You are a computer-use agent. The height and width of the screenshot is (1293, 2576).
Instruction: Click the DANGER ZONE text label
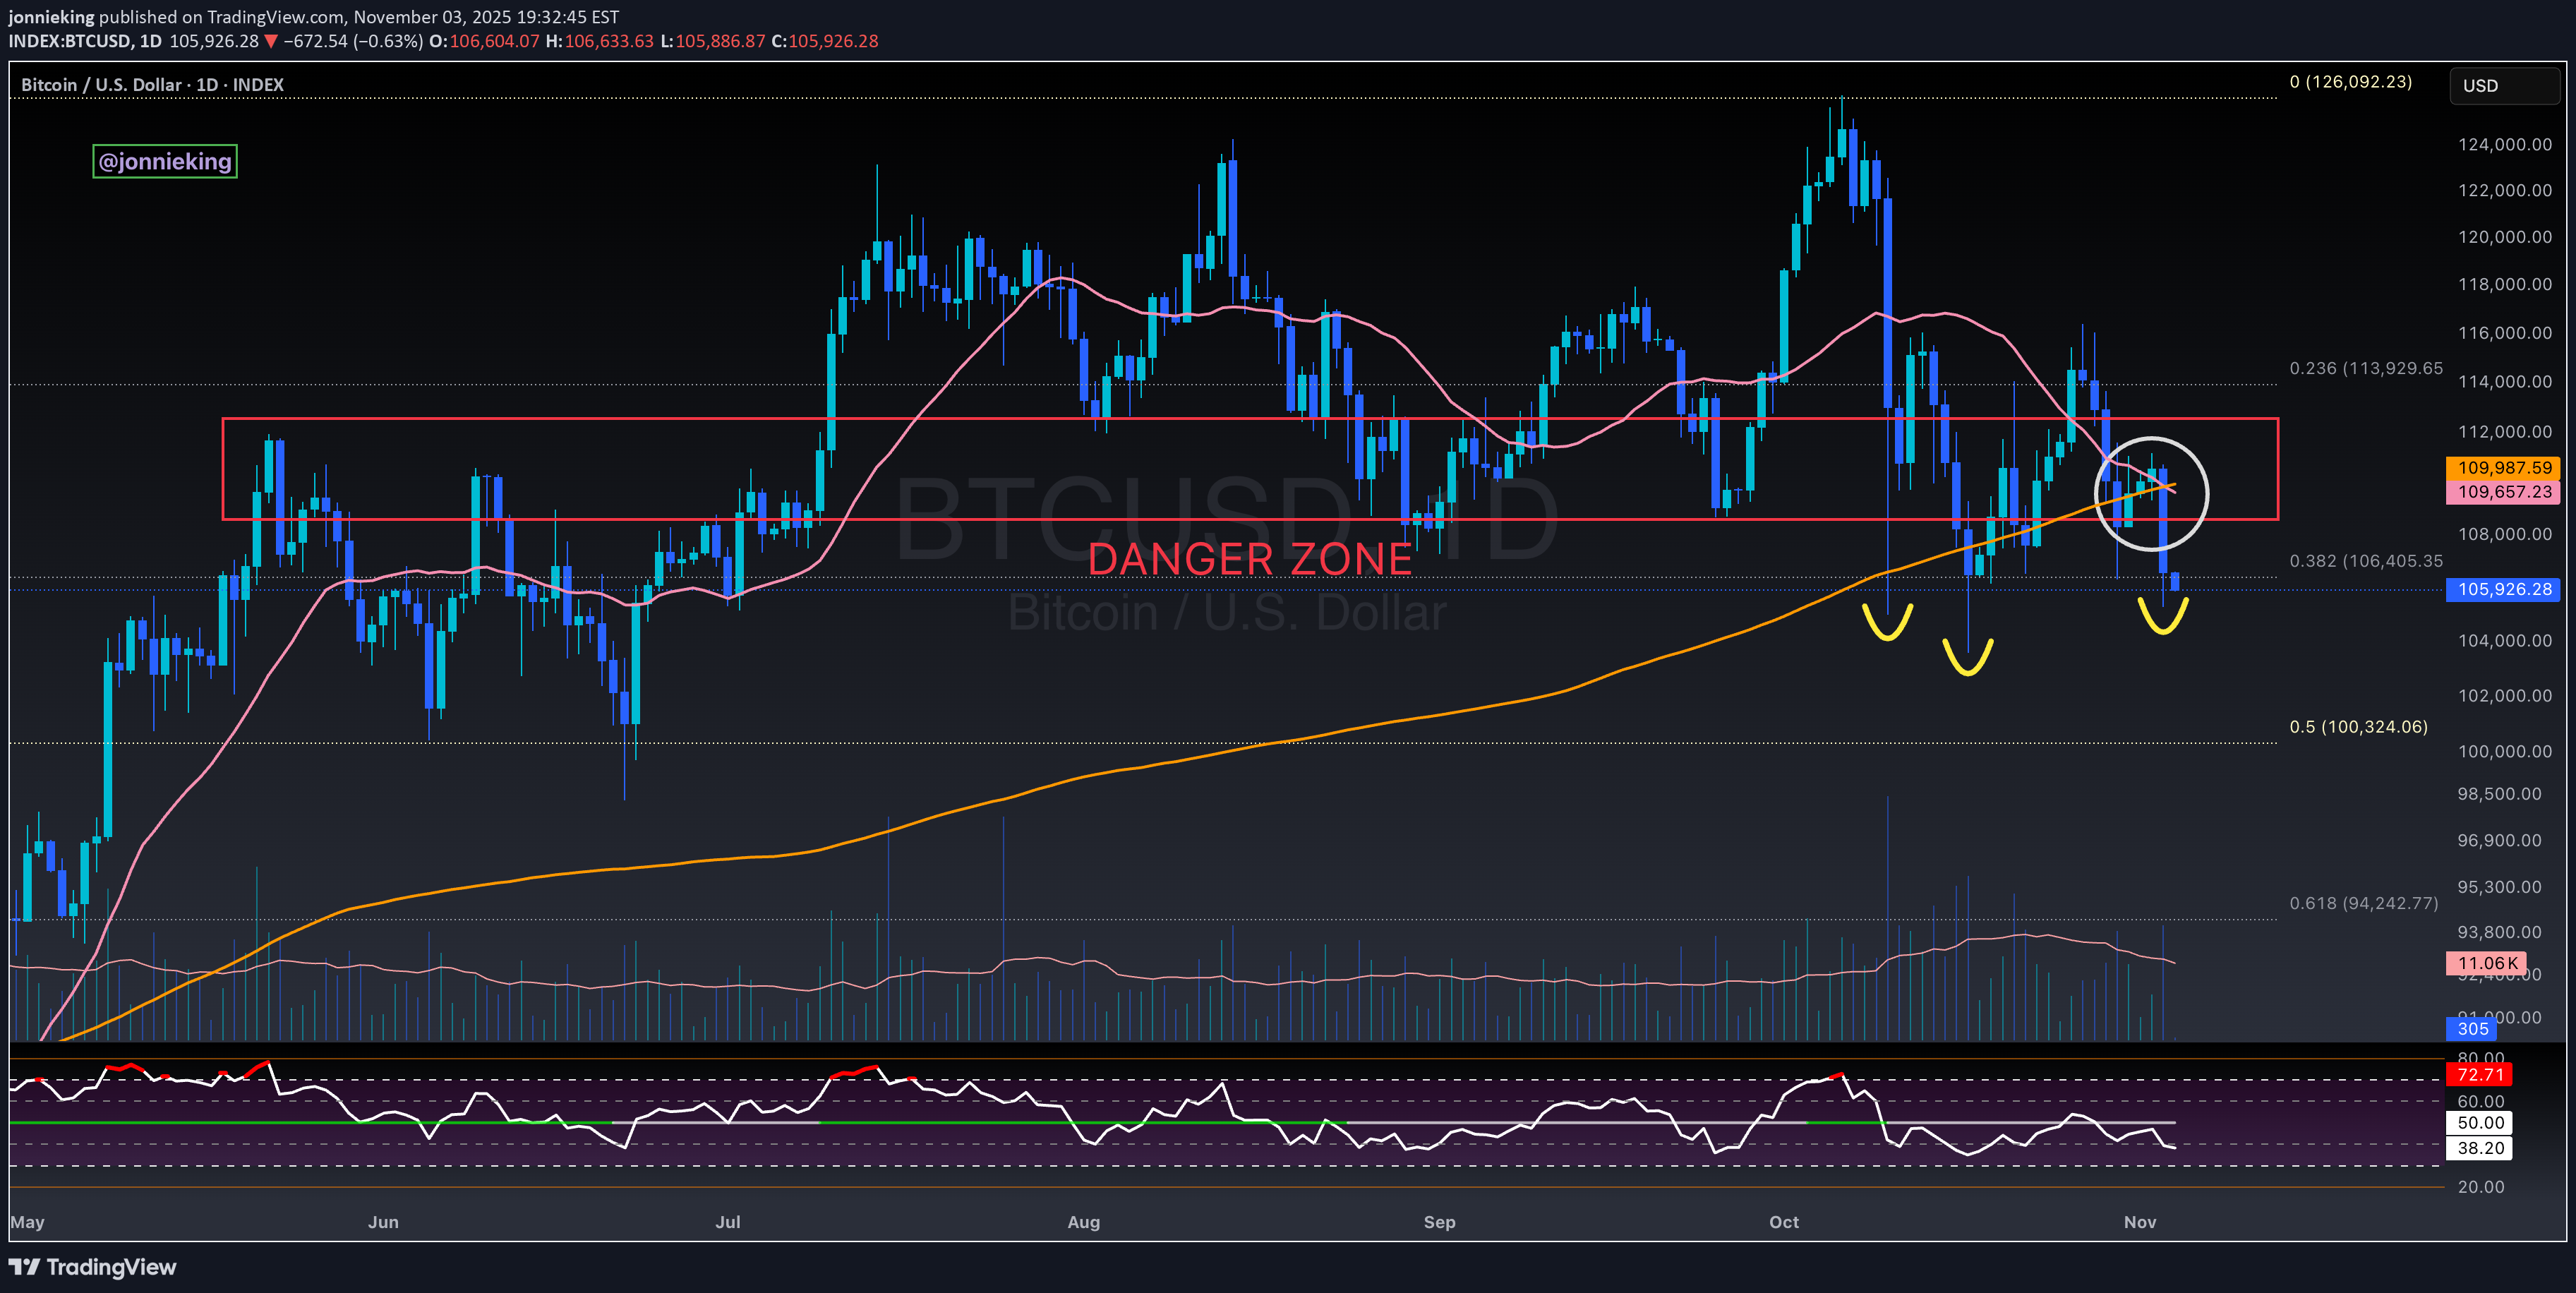pyautogui.click(x=1249, y=560)
